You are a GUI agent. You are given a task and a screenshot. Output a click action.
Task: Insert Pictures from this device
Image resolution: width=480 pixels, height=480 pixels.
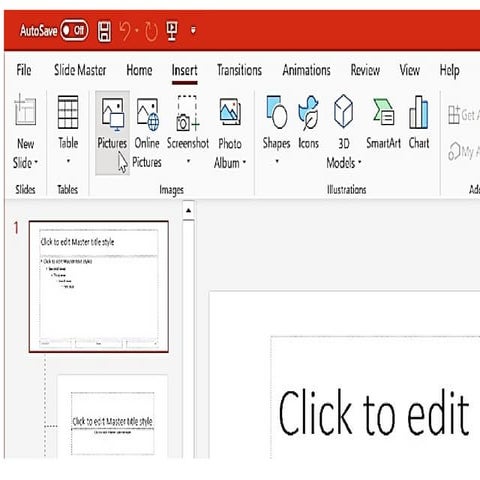pos(112,133)
